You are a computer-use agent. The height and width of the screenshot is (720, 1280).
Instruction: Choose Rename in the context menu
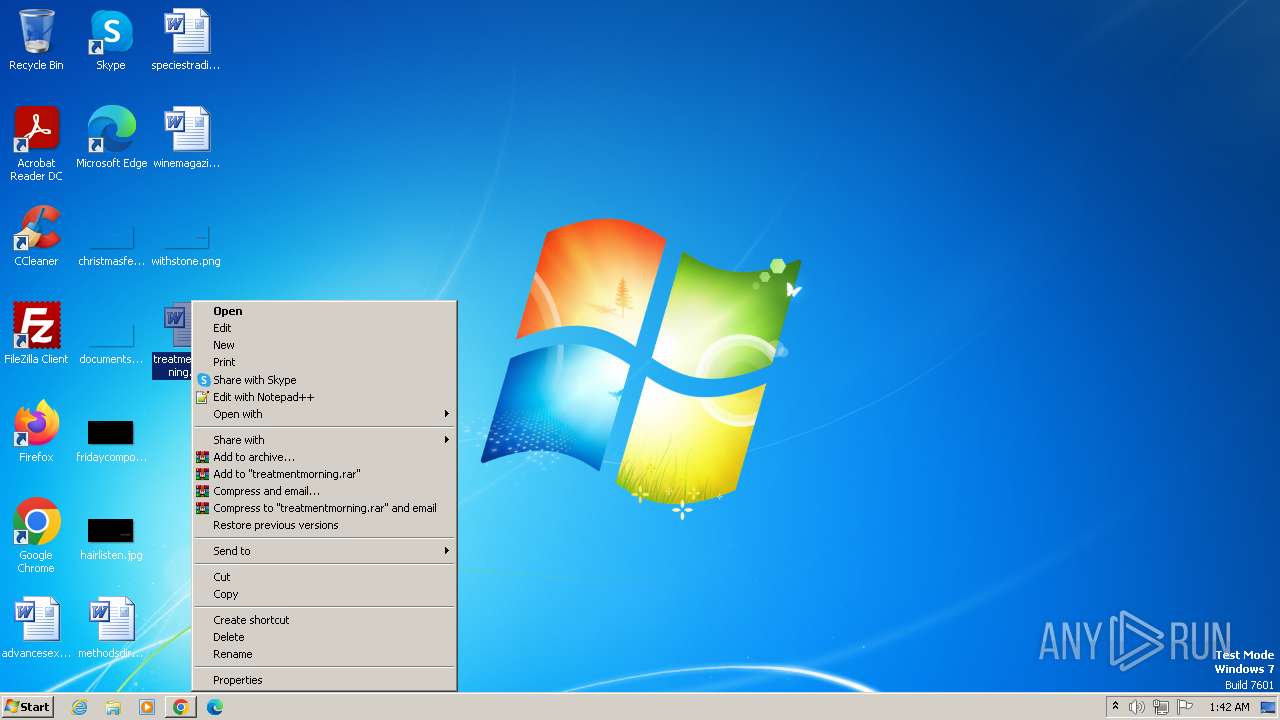[x=325, y=654]
